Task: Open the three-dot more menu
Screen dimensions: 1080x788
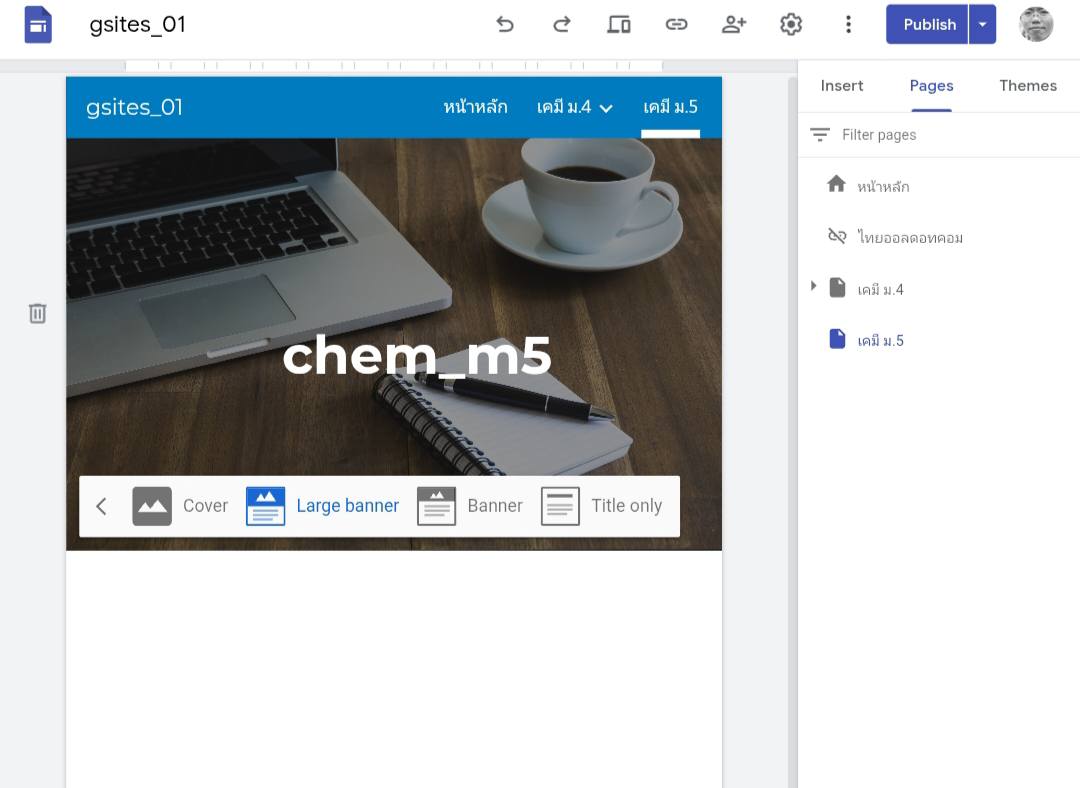Action: [x=848, y=25]
